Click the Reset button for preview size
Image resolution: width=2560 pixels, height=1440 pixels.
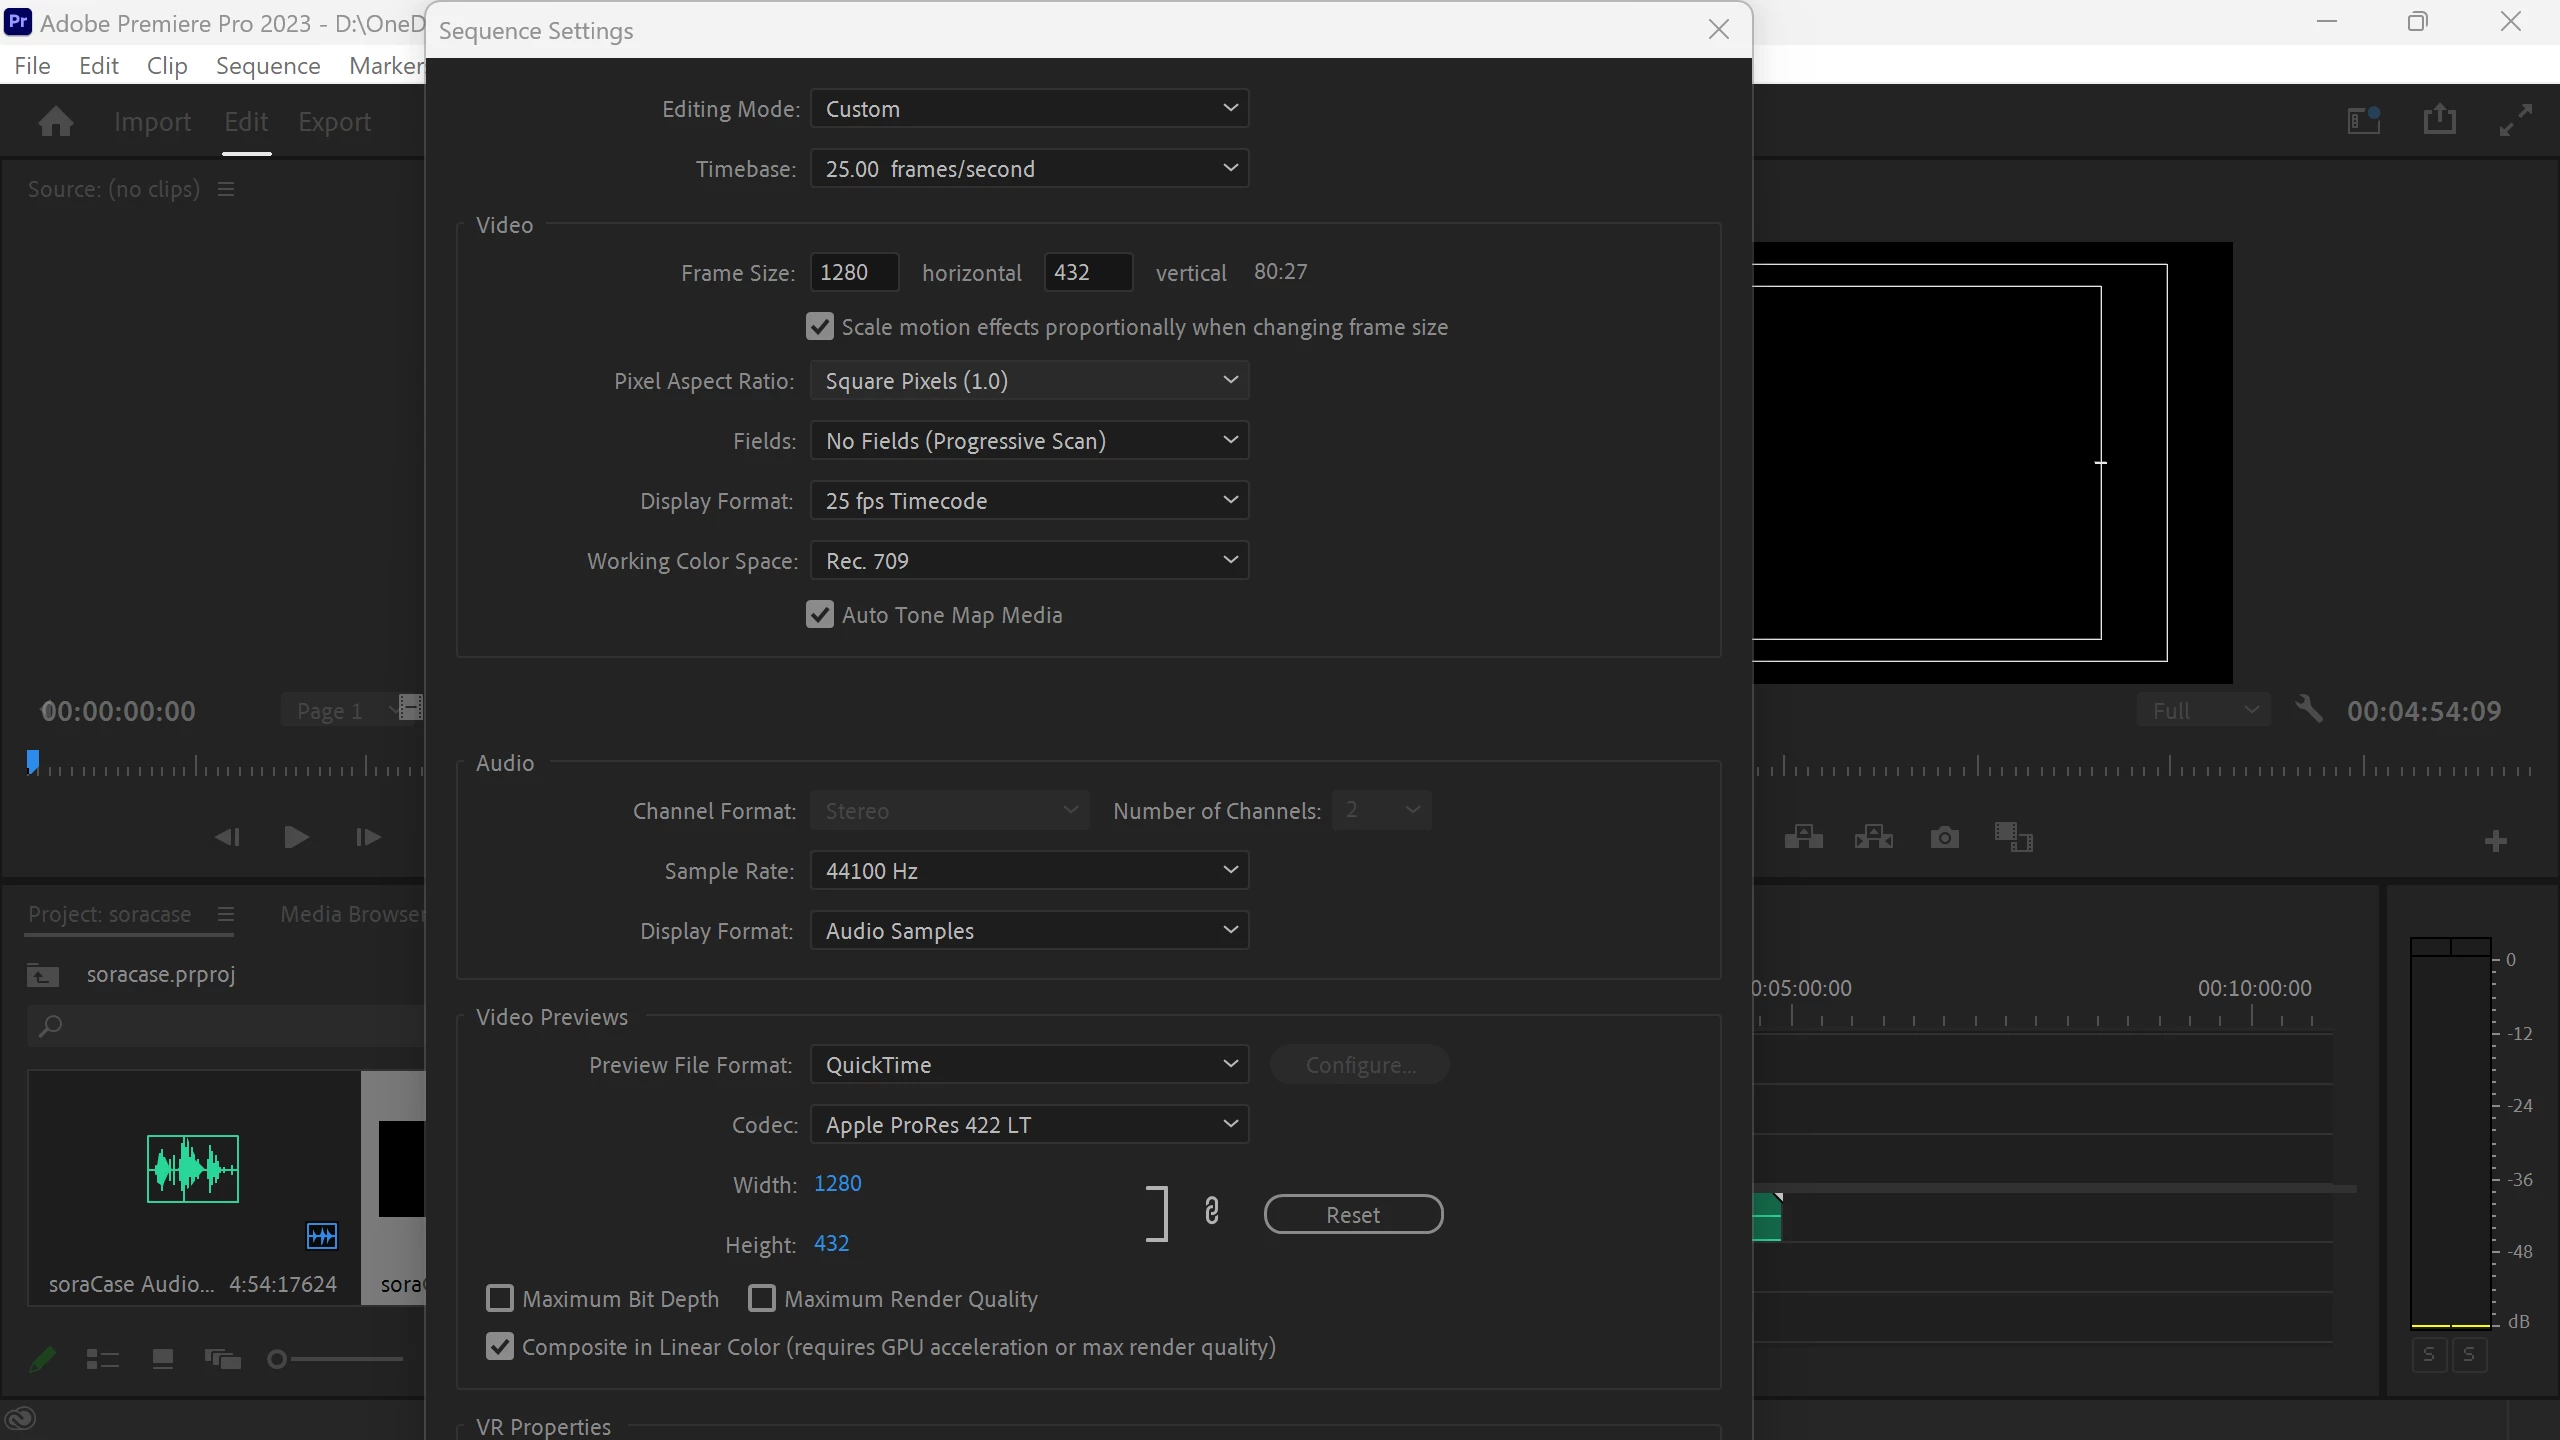click(x=1352, y=1215)
